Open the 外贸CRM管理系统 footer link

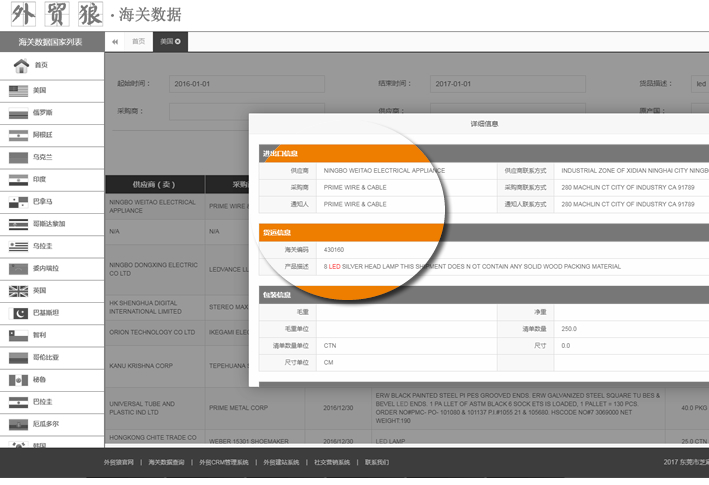(x=224, y=462)
